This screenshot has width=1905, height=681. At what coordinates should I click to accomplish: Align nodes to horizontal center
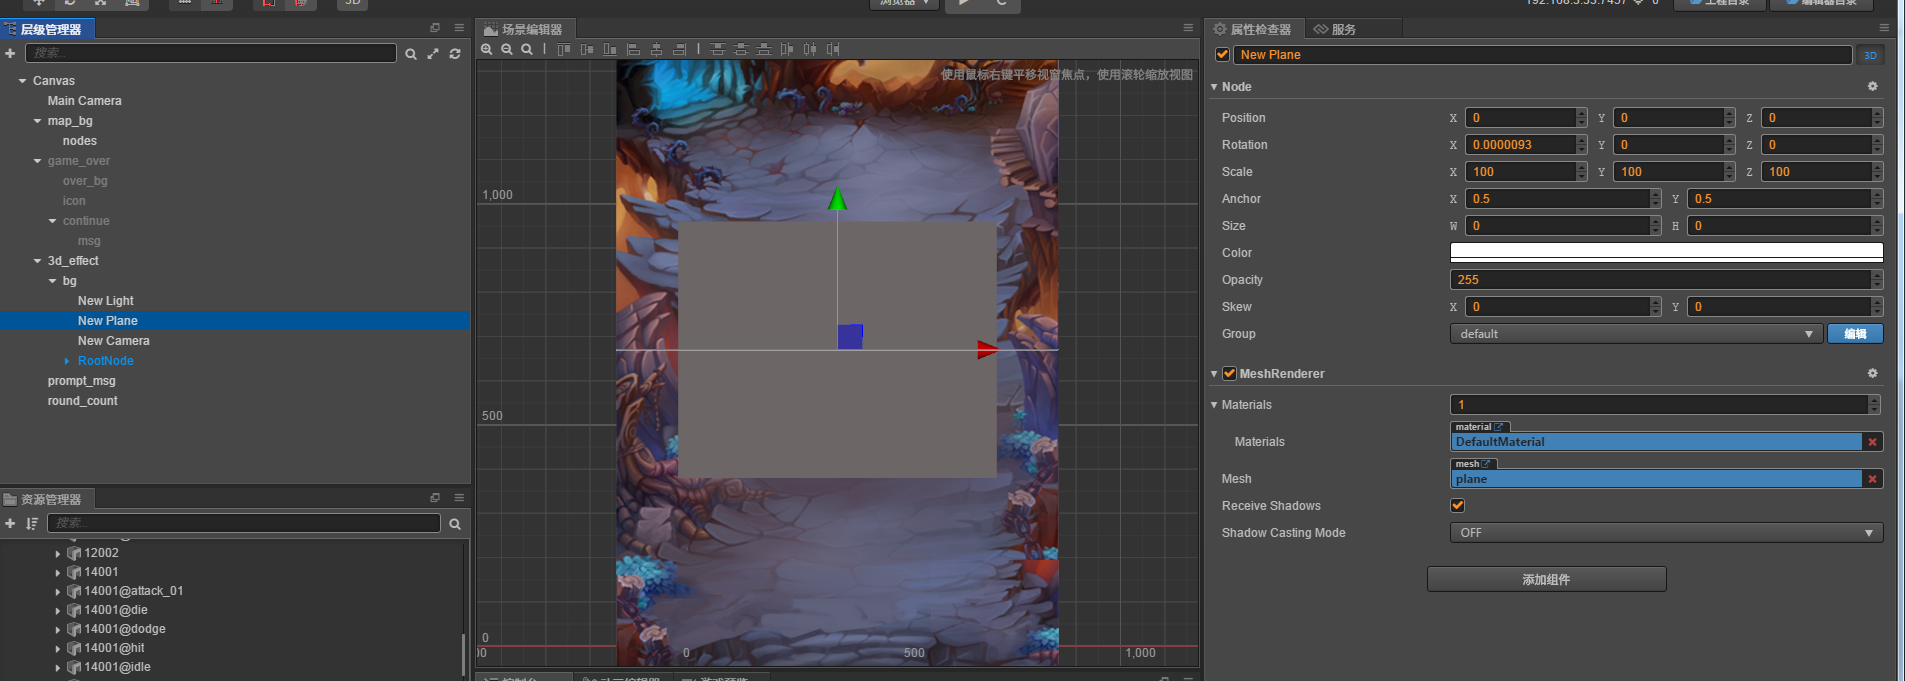click(x=656, y=49)
